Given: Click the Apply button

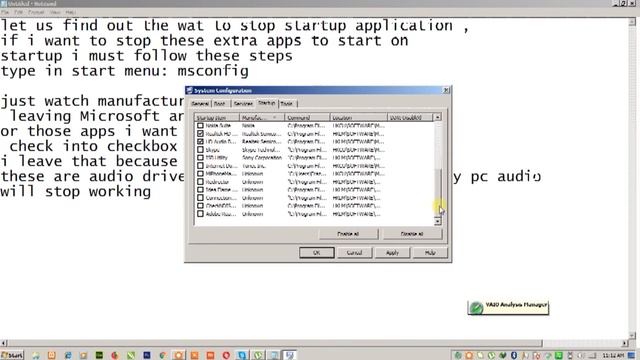Looking at the screenshot, I should pos(392,253).
